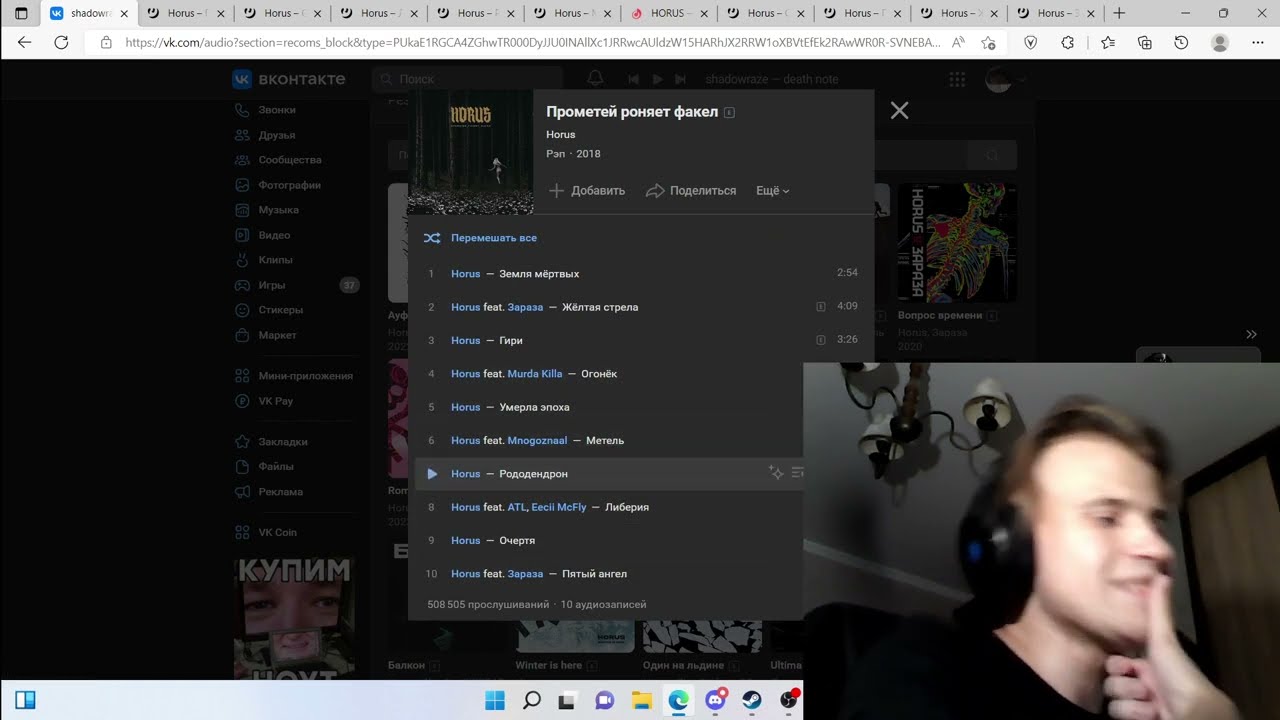
Task: Open artist Murda Killa link
Action: pos(535,374)
